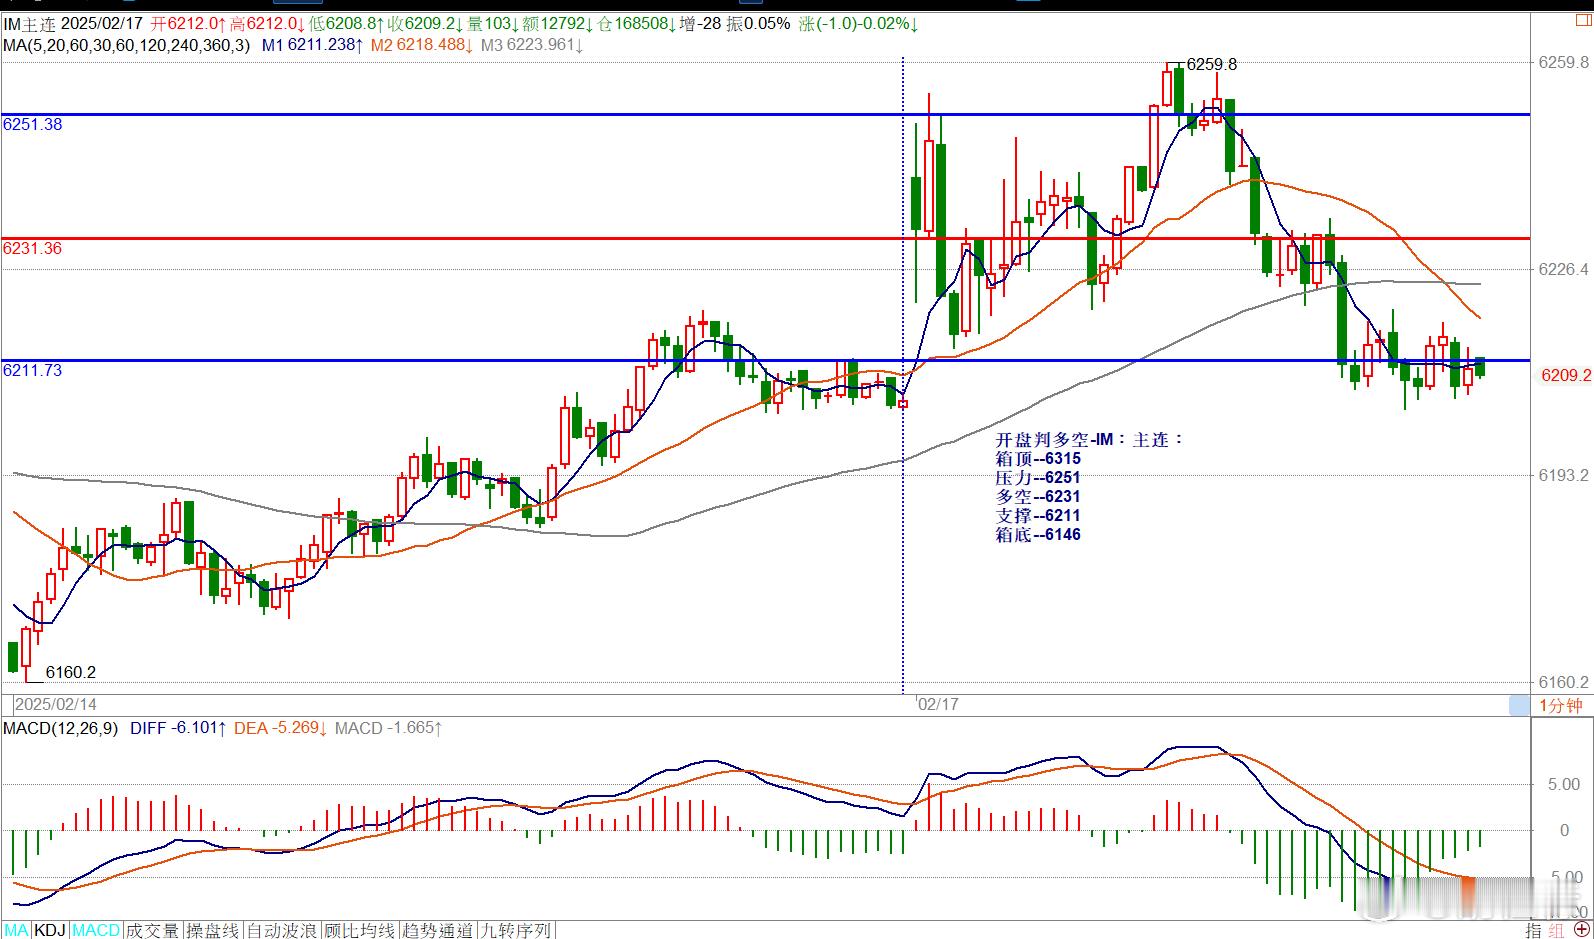Click the 指 indicator button
Image resolution: width=1594 pixels, height=939 pixels.
(1532, 930)
